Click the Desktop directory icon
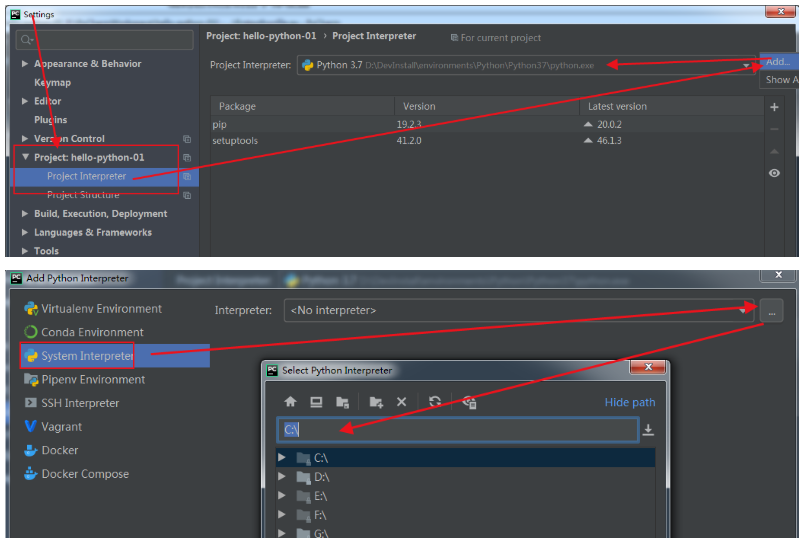Viewport: 803px width, 541px height. 316,402
